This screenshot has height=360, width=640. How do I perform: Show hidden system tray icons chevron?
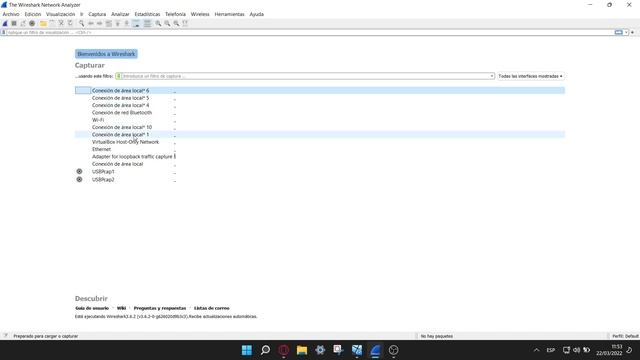pyautogui.click(x=536, y=350)
